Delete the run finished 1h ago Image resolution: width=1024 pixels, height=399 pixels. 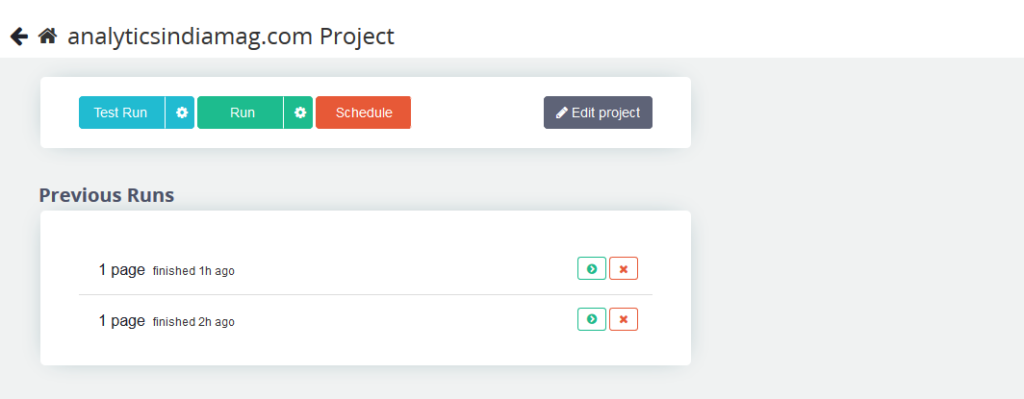click(624, 268)
